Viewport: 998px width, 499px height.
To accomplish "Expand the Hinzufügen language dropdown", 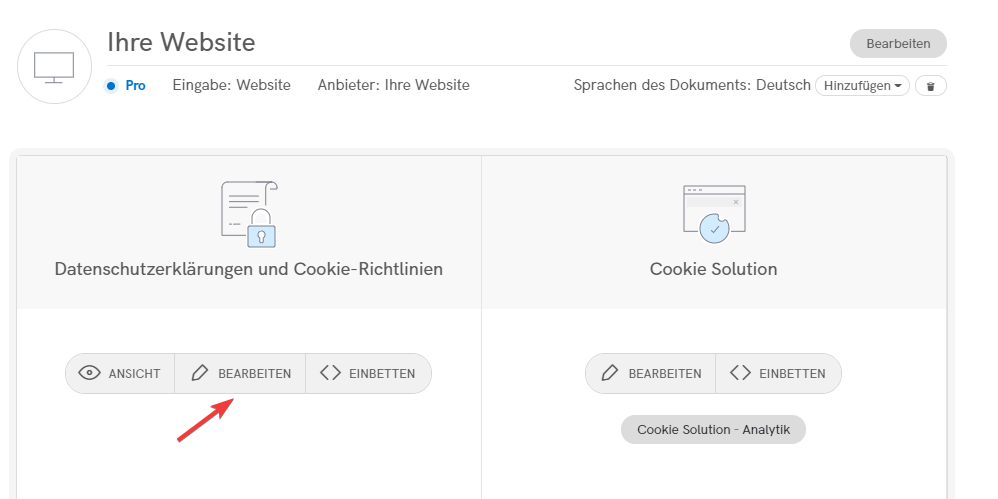I will [862, 86].
